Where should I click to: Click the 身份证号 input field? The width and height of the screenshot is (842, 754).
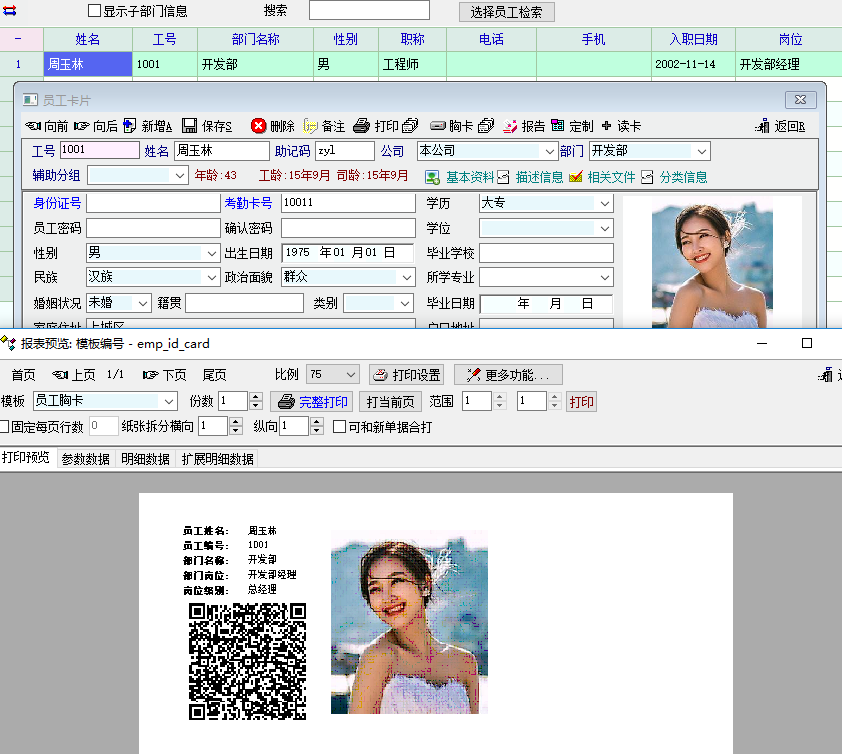point(152,203)
